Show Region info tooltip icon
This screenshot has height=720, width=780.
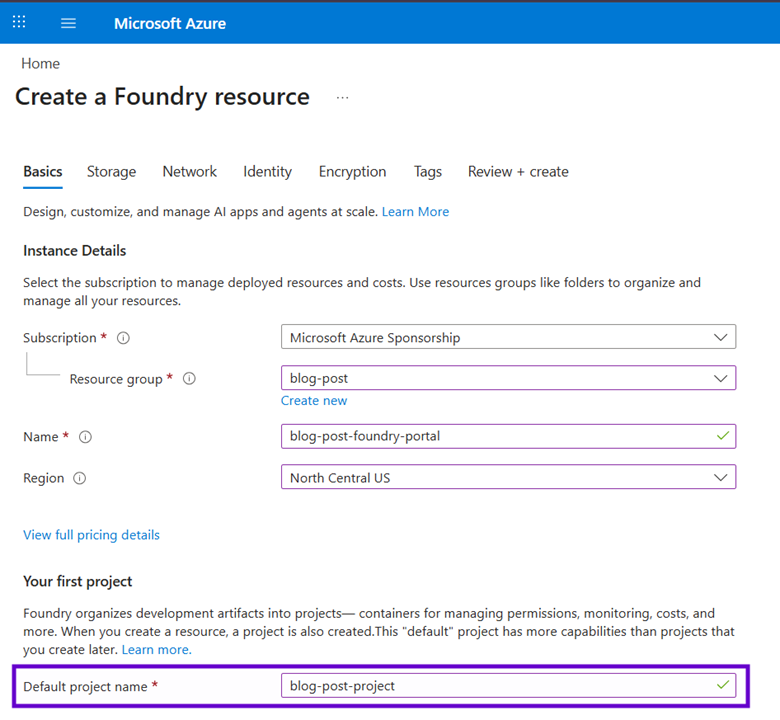coord(80,478)
